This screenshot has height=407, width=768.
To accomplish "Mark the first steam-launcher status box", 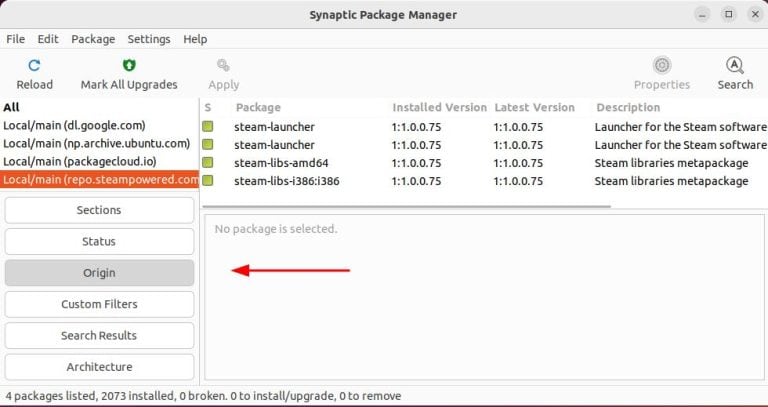I will [208, 127].
